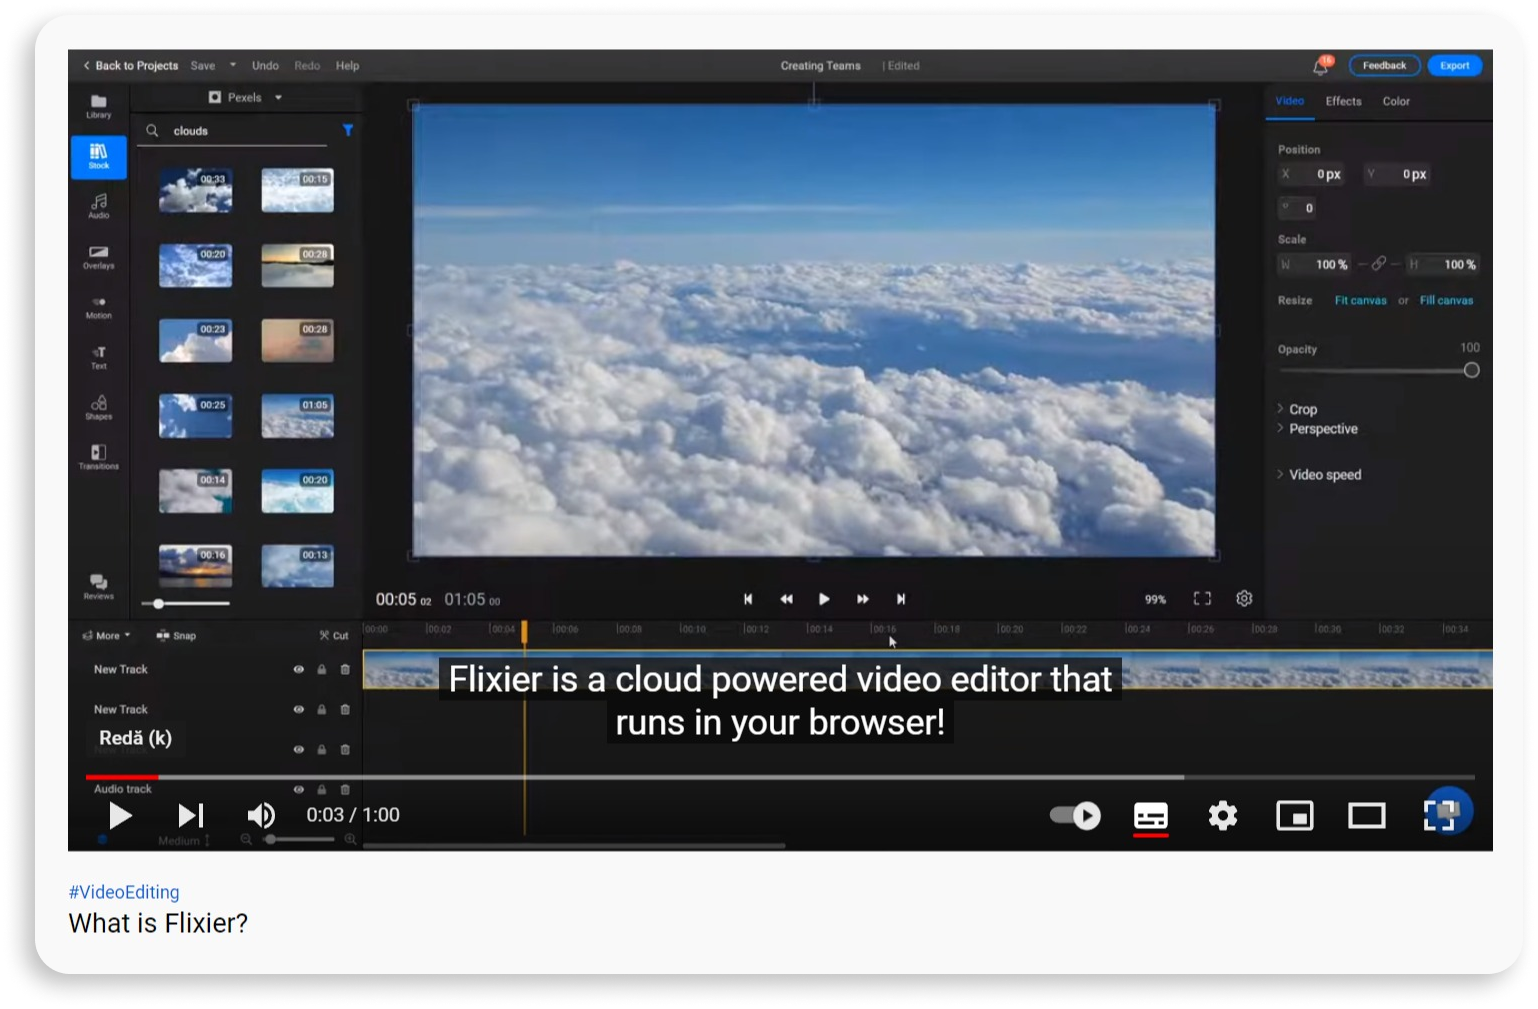Skip to next YouTube video
The image size is (1538, 1009).
coord(190,816)
